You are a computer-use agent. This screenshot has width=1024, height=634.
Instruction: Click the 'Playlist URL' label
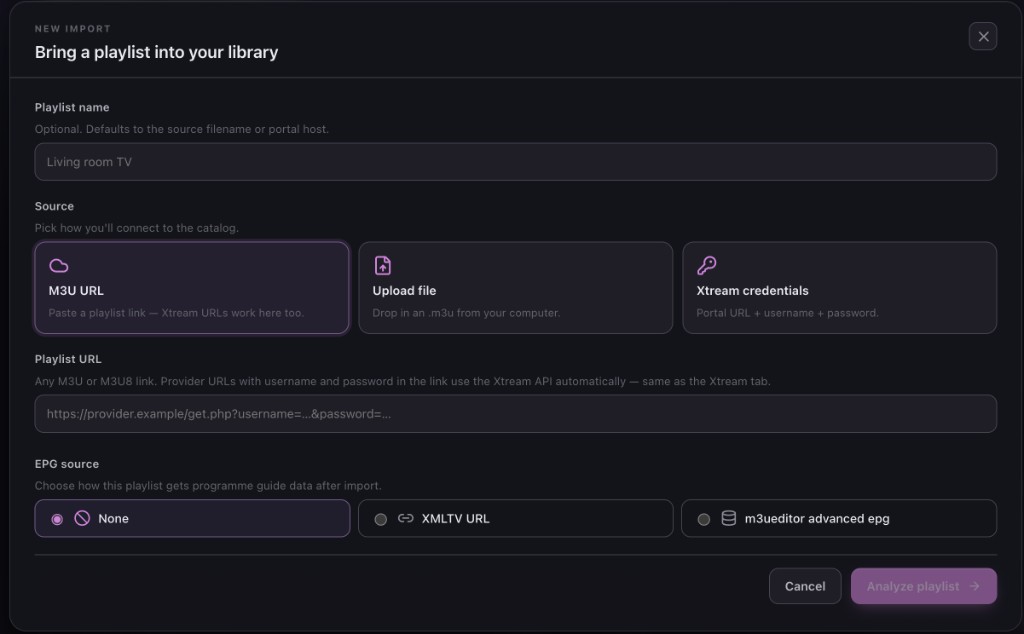click(68, 359)
